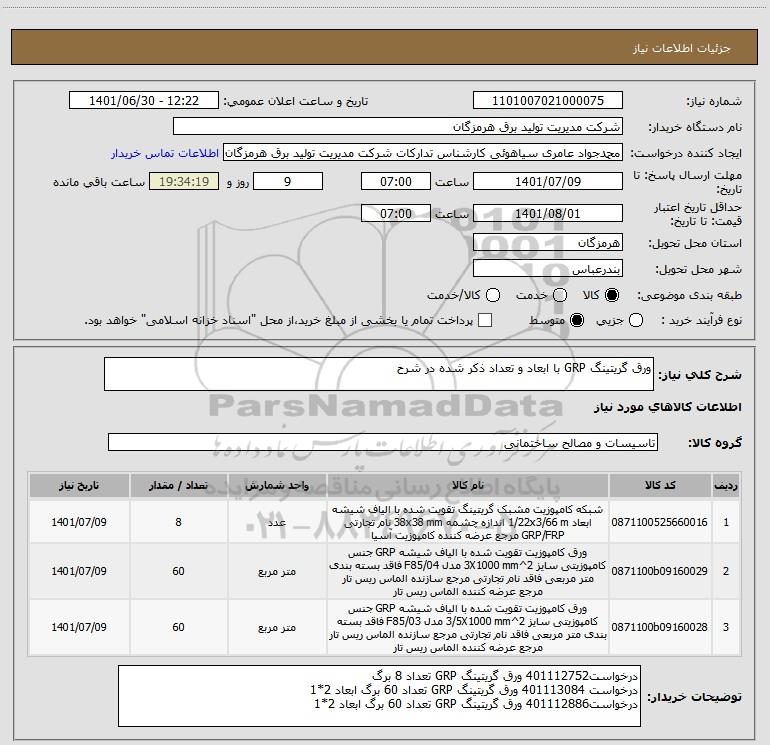This screenshot has height=745, width=770.
Task: Click the row 2 product name with model F85/04
Action: click(x=468, y=572)
